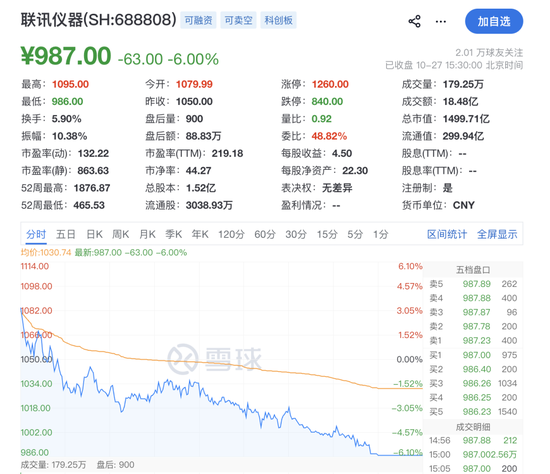Switch to the 30分 chart tab

click(296, 234)
